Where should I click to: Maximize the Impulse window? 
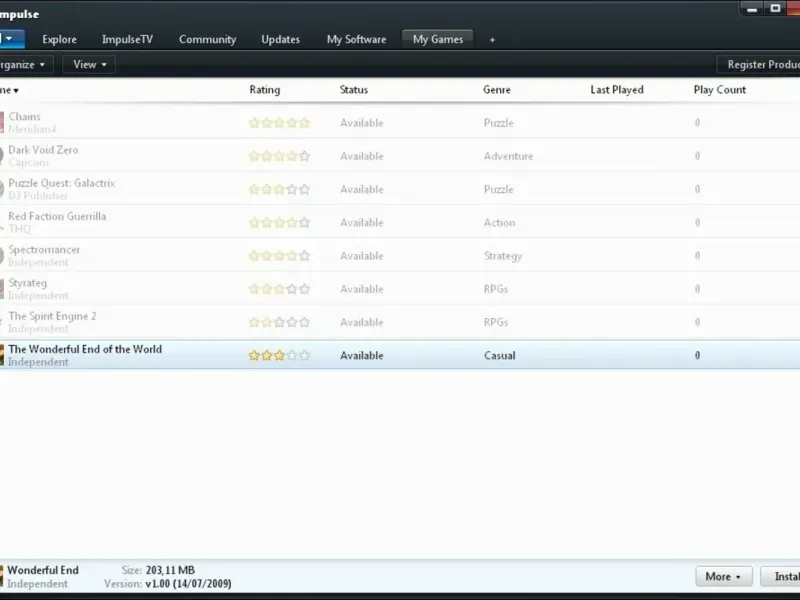point(775,8)
